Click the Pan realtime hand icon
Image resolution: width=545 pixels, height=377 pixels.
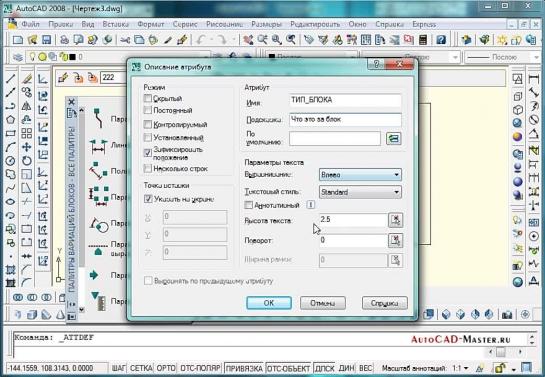[x=248, y=40]
